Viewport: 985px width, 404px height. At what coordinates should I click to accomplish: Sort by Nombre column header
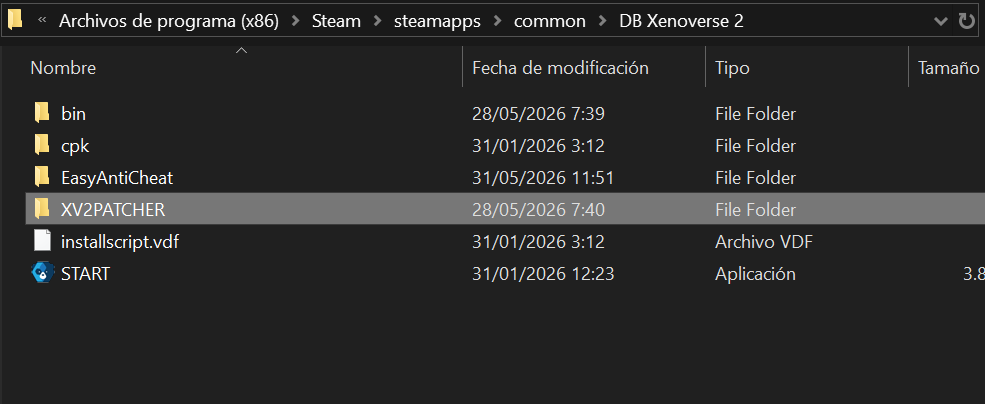[x=63, y=68]
